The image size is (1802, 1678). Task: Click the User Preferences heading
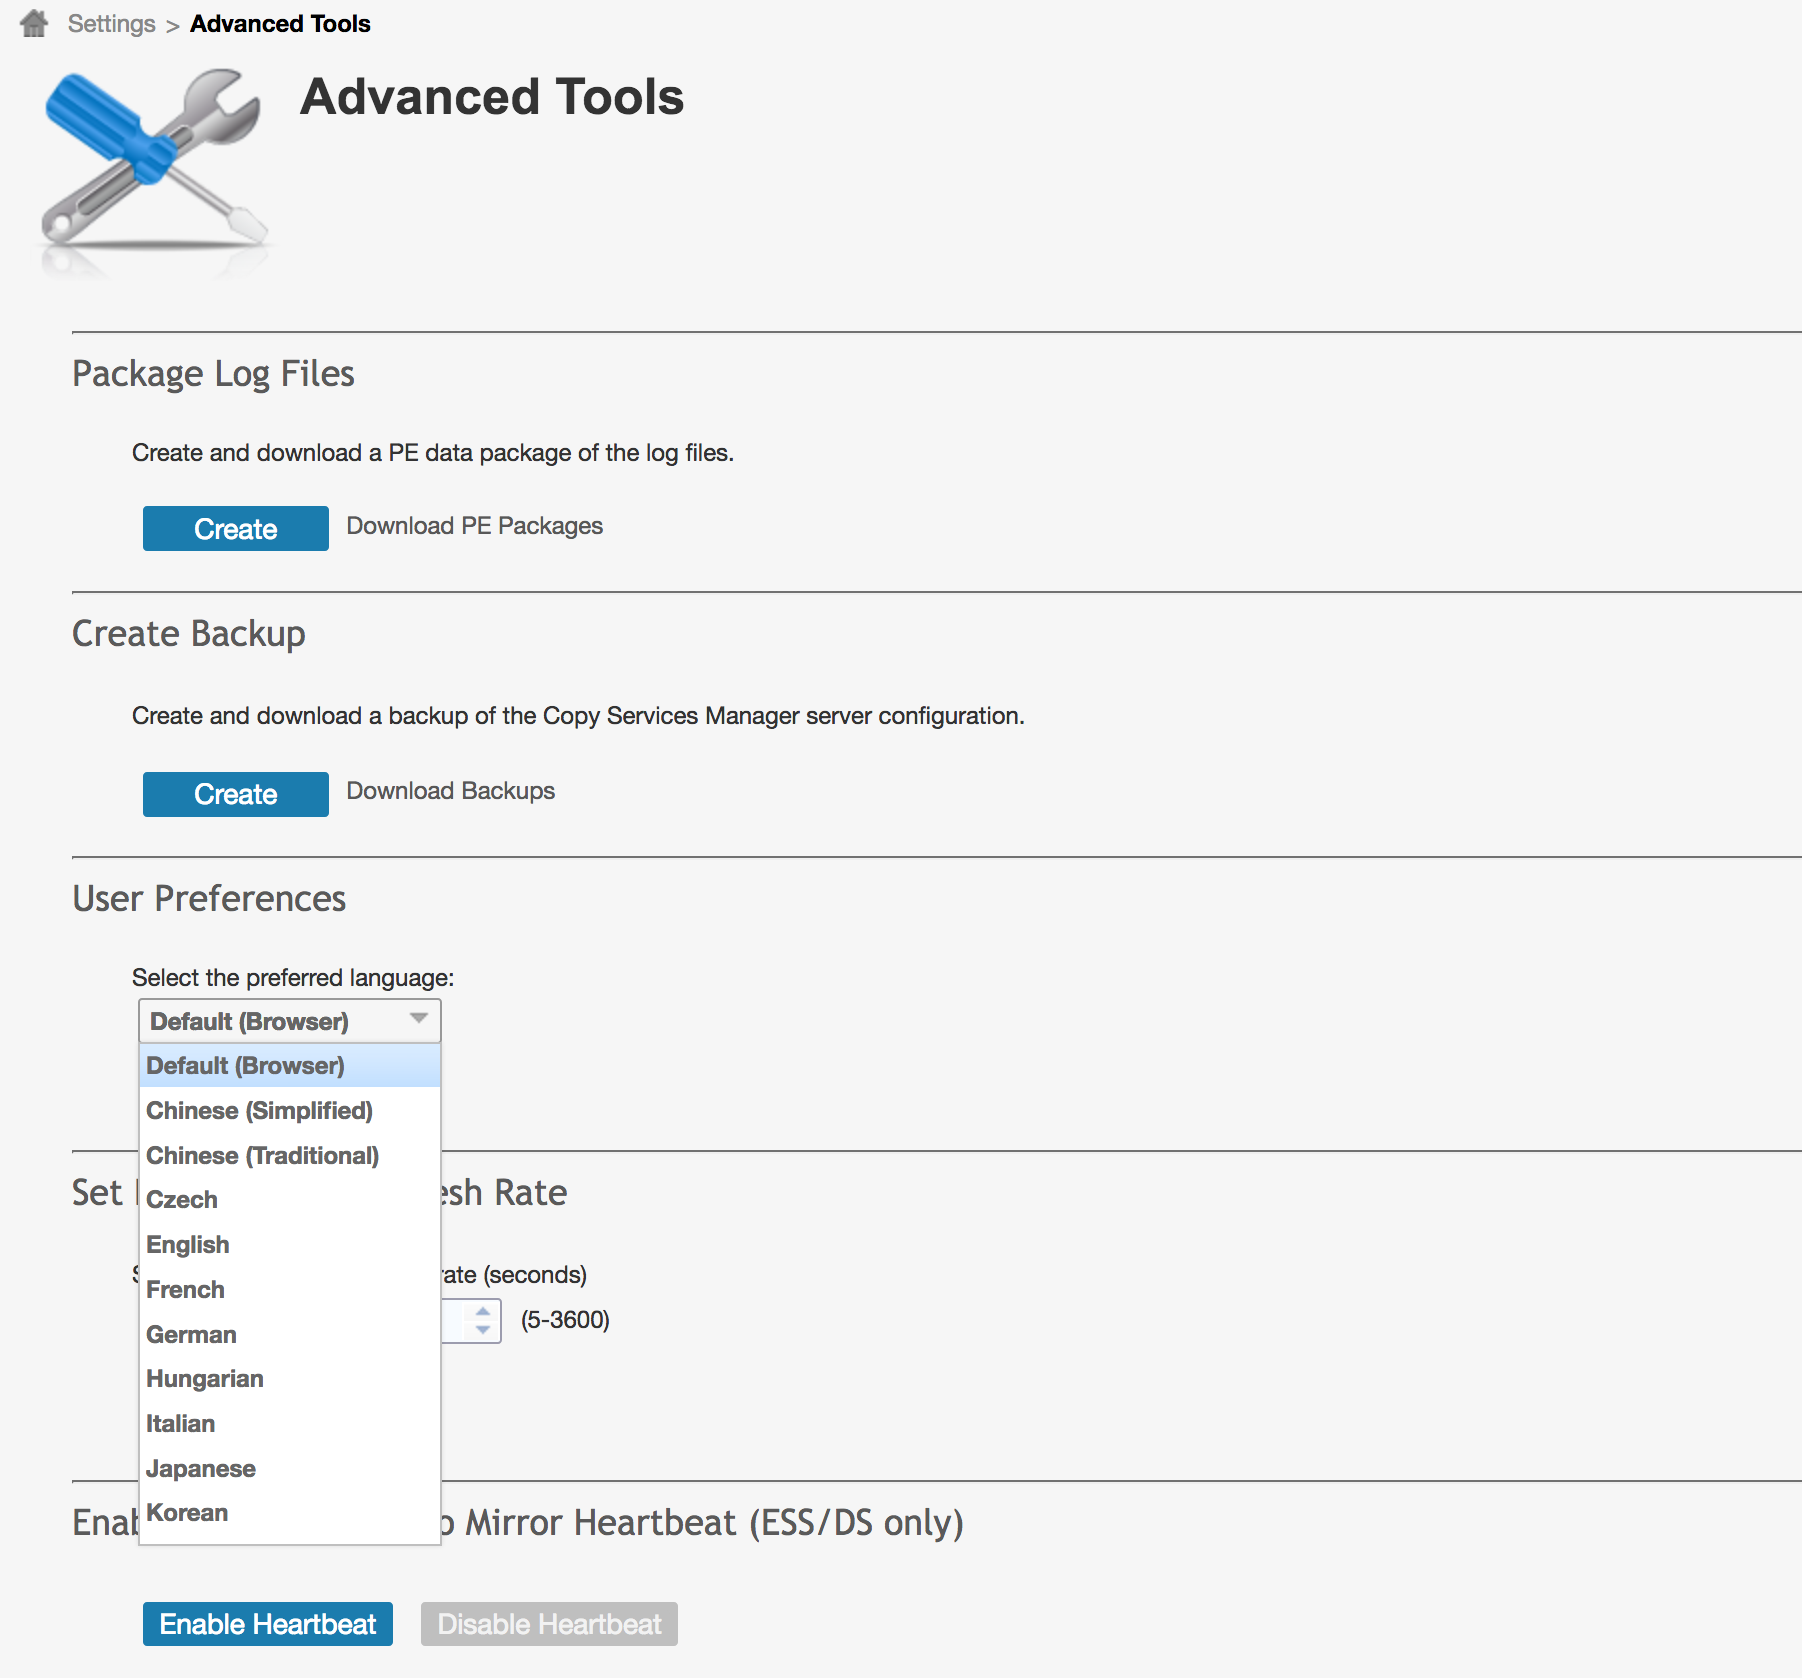[209, 898]
